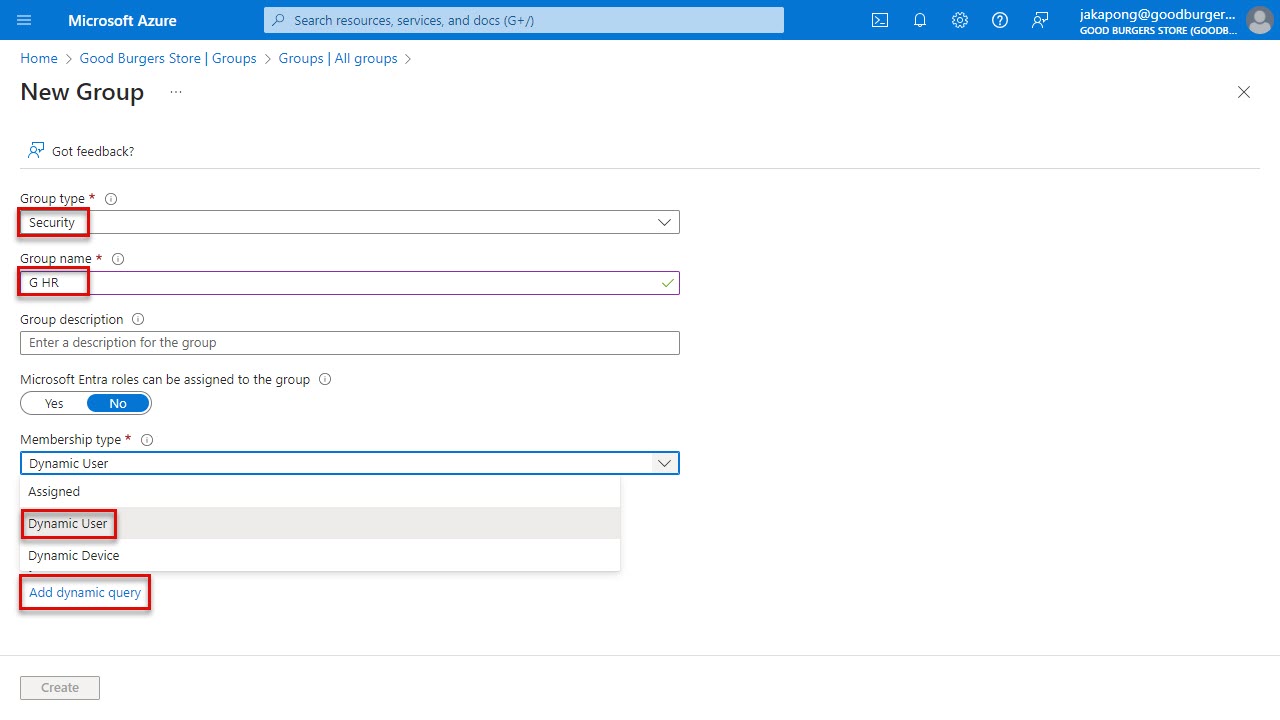The image size is (1280, 720).
Task: Select Dynamic Device membership type
Action: click(73, 555)
